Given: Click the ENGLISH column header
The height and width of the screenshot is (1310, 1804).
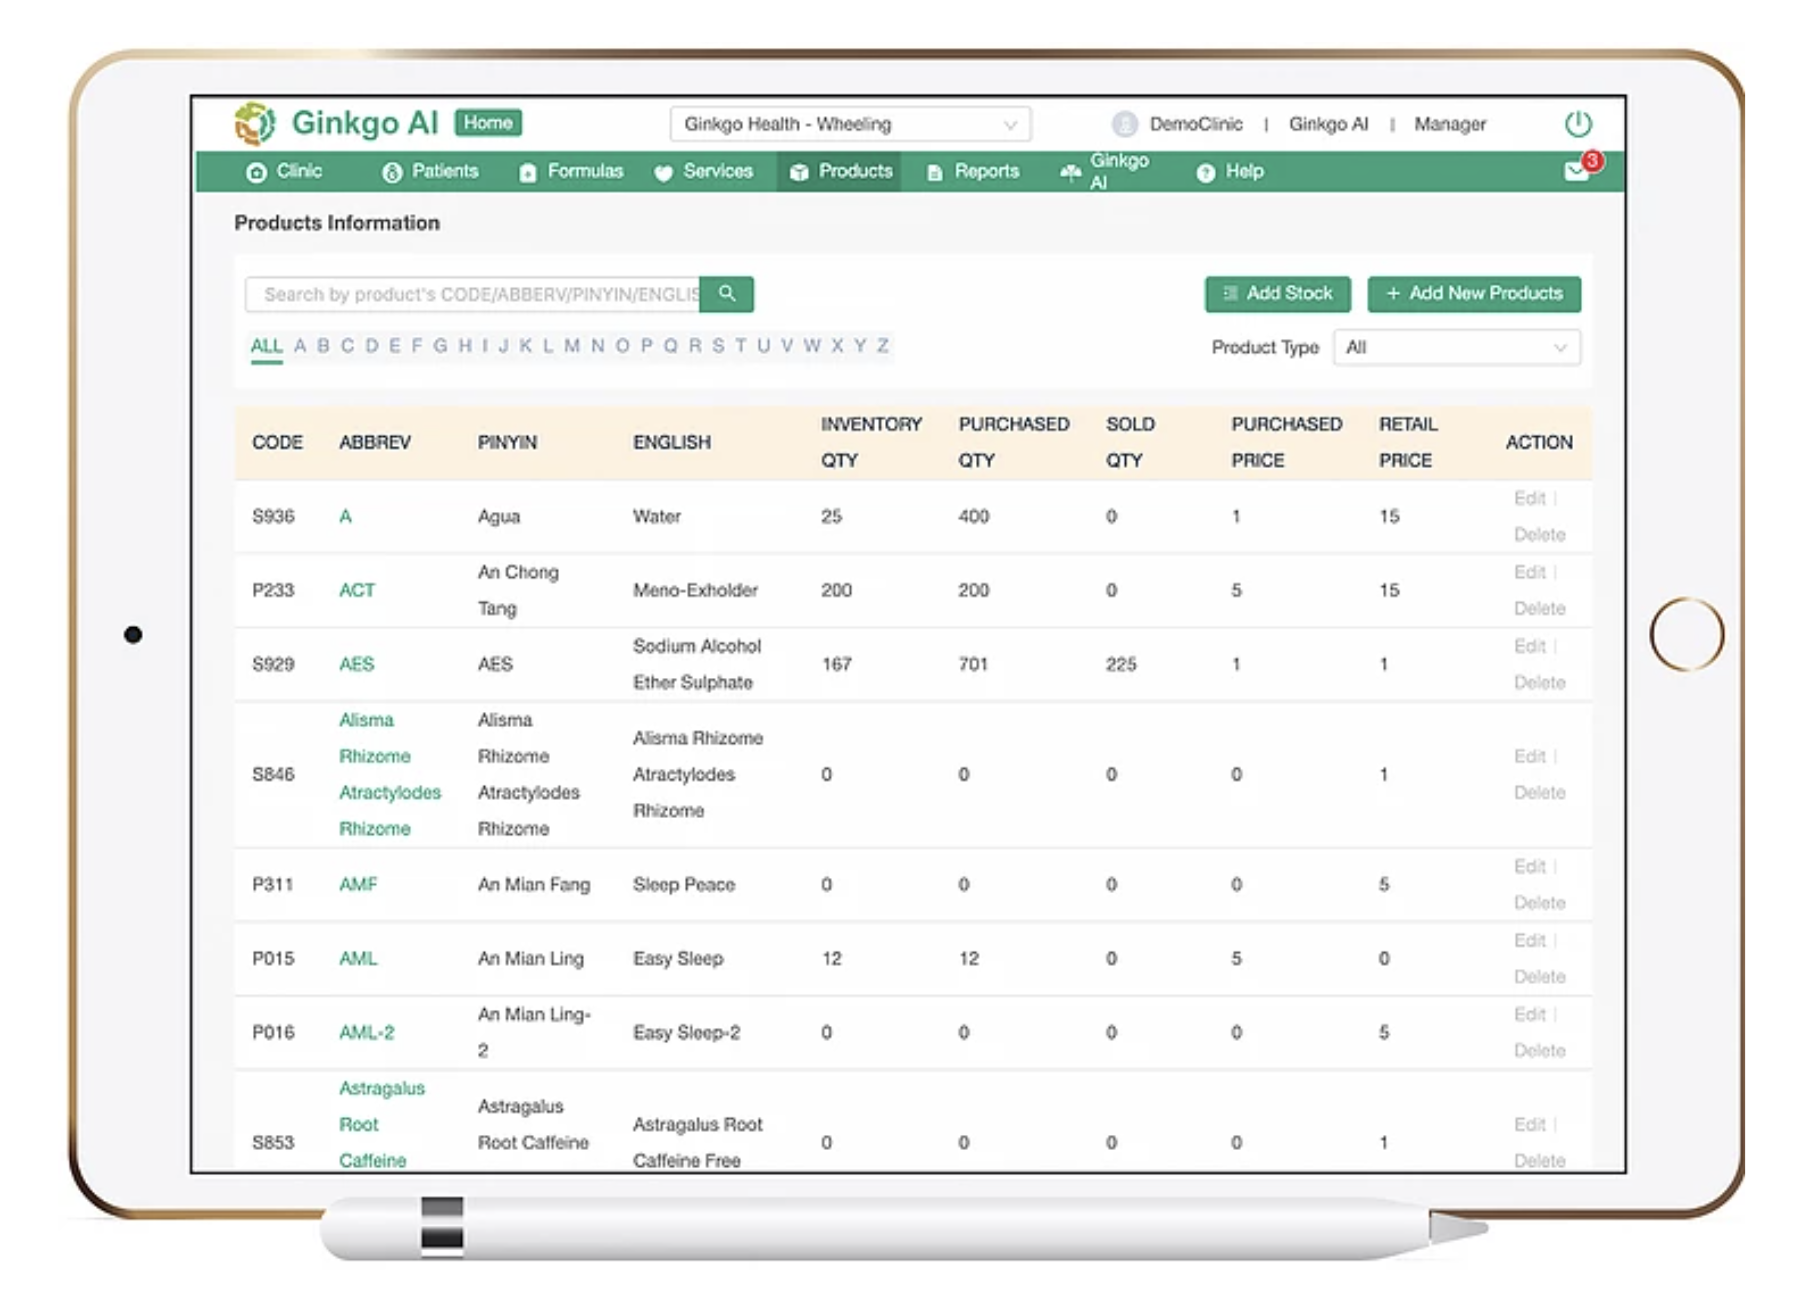Looking at the screenshot, I should pyautogui.click(x=672, y=442).
